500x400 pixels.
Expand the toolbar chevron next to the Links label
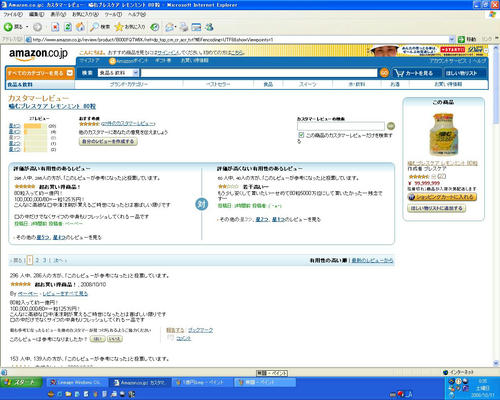[x=497, y=39]
